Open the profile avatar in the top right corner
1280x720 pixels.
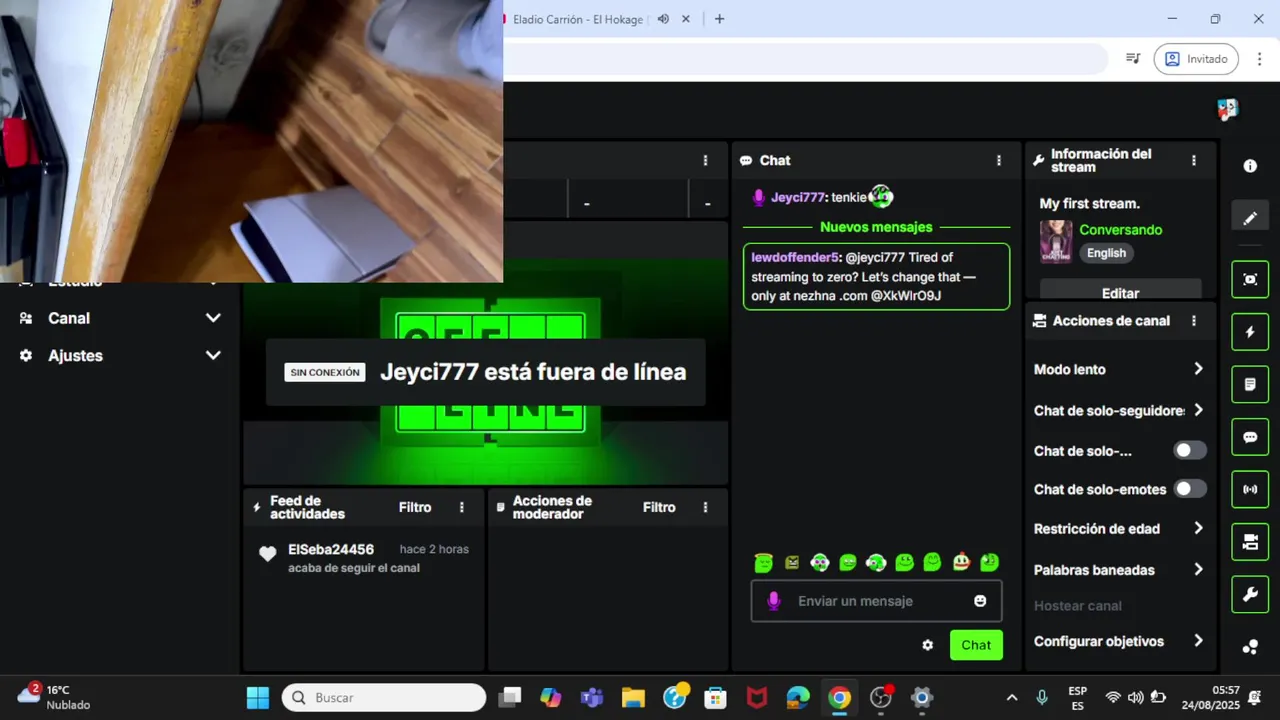(1228, 109)
